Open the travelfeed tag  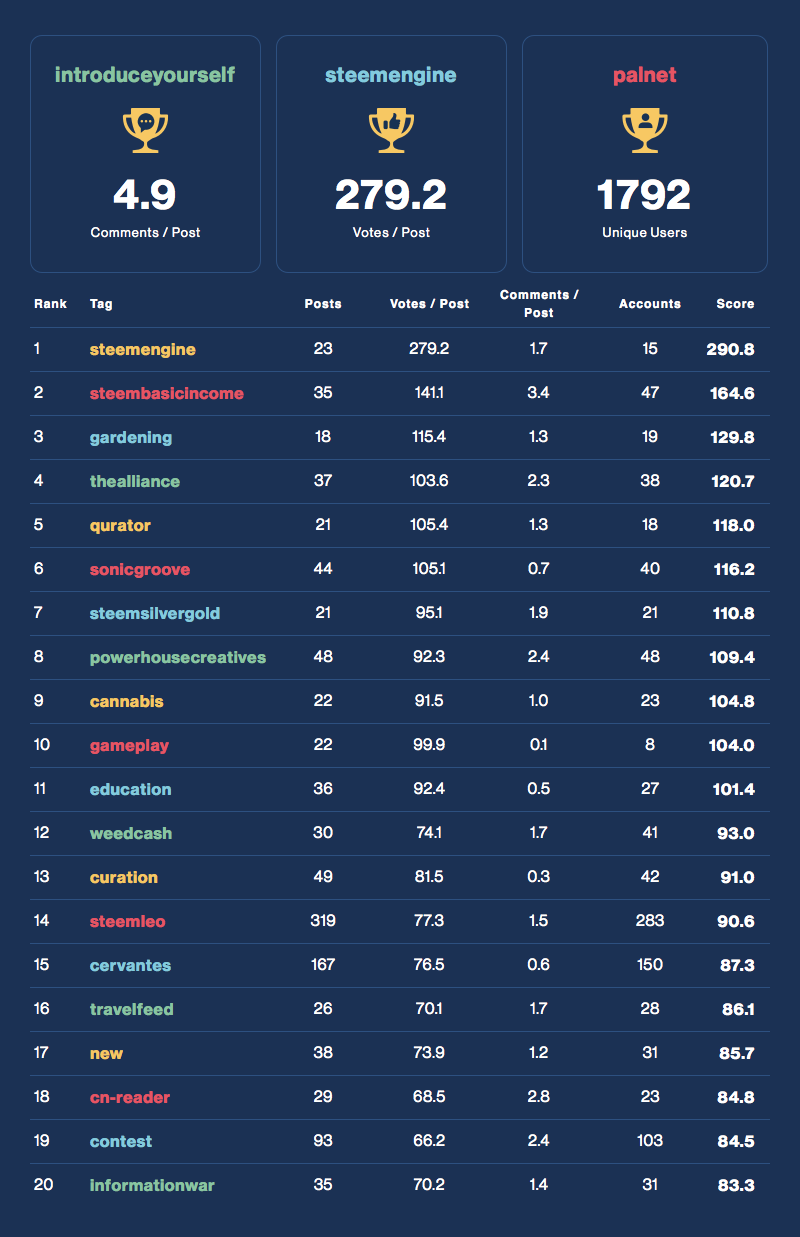pos(132,1009)
